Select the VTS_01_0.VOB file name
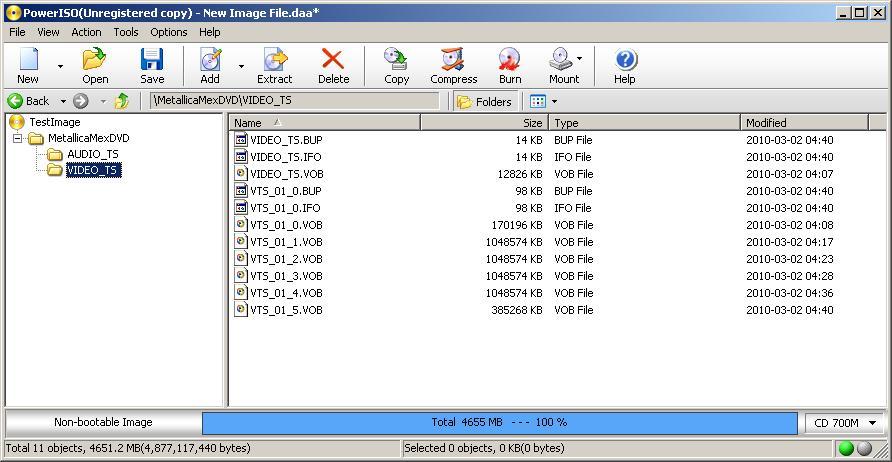 [x=286, y=225]
